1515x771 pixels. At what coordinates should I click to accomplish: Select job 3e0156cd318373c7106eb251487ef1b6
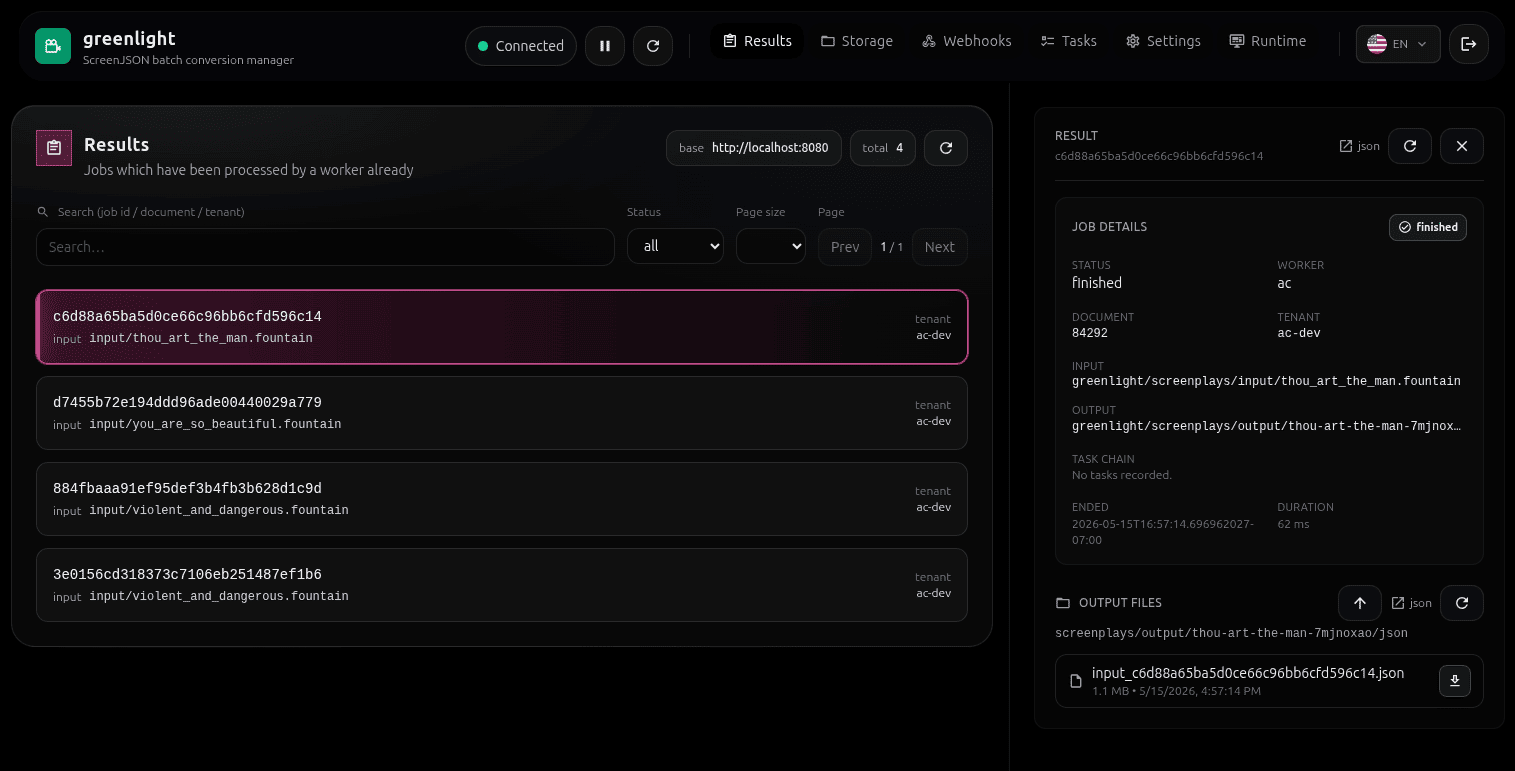pos(502,585)
